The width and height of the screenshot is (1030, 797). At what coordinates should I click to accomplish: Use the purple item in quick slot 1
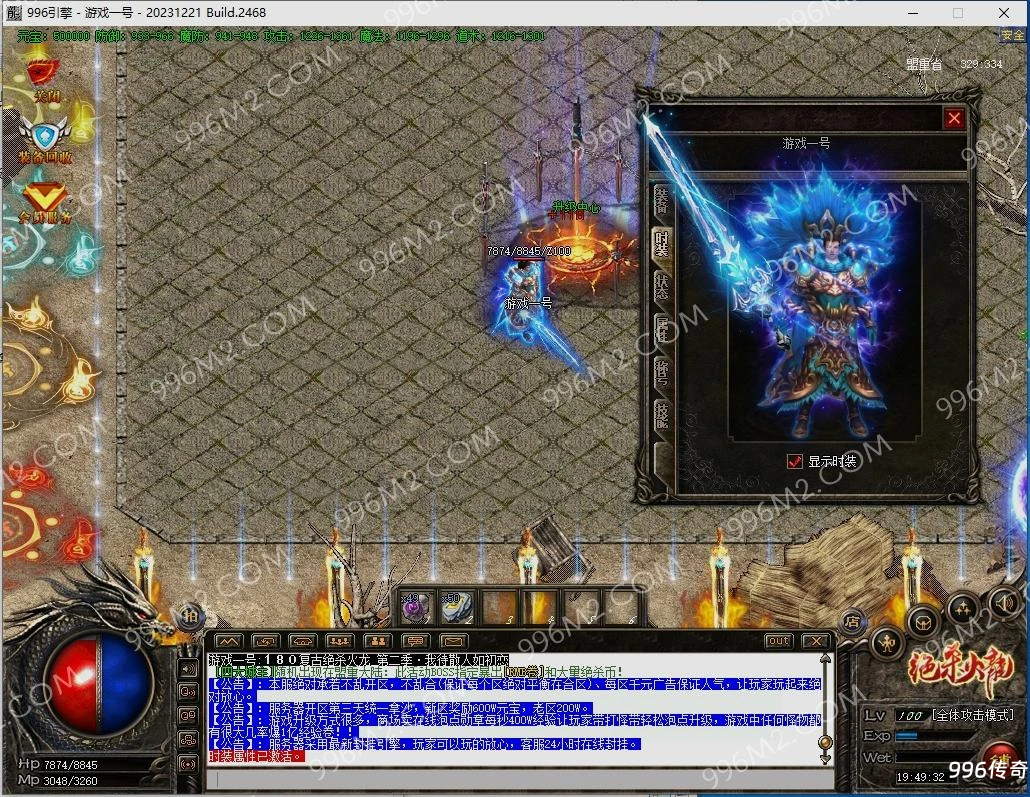click(418, 607)
